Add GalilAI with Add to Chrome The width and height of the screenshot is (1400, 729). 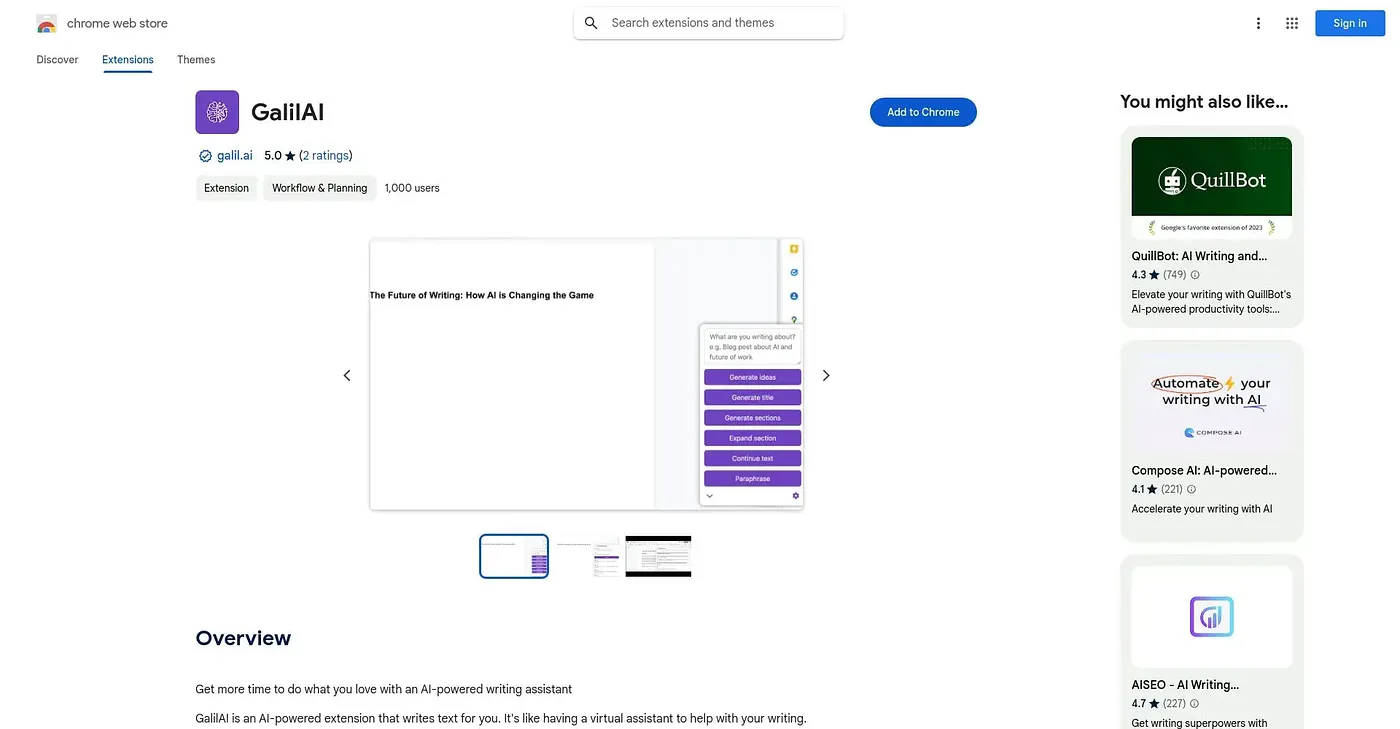(x=923, y=112)
